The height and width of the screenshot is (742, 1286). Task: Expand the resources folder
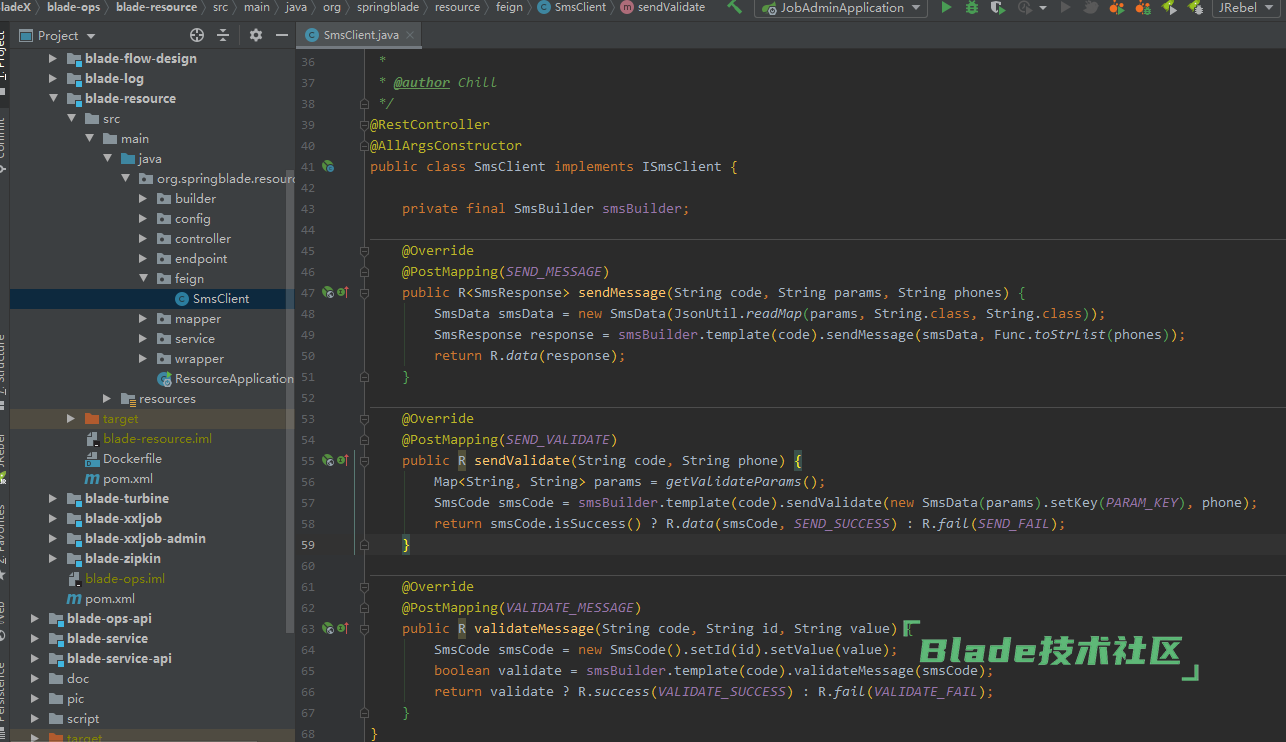(x=107, y=399)
